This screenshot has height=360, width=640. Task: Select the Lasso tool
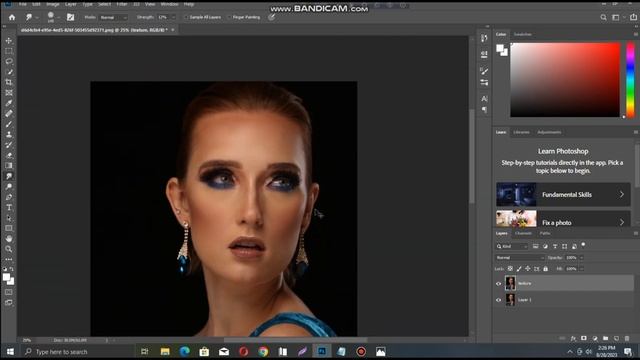(x=9, y=61)
